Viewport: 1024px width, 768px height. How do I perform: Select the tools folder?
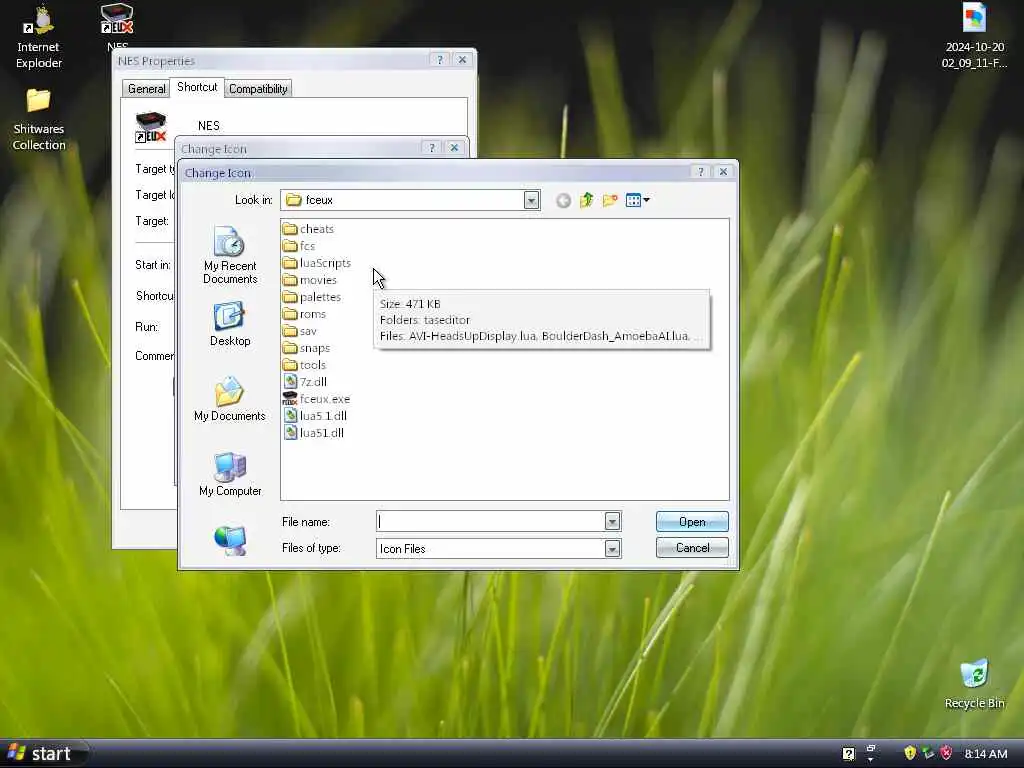304,364
